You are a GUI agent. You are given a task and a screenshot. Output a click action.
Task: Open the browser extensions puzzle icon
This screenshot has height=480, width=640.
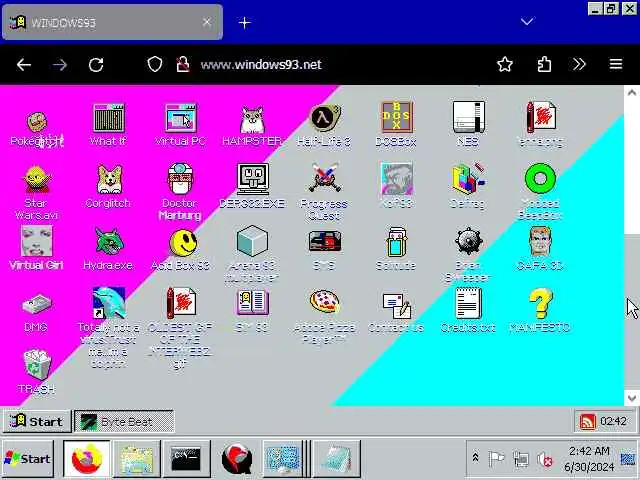click(544, 64)
